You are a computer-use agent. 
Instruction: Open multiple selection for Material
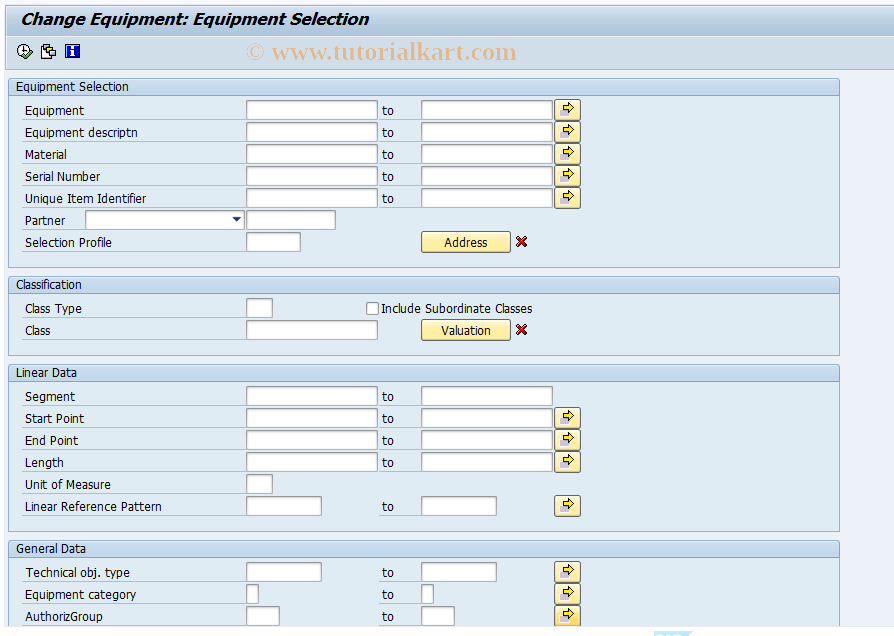point(567,153)
